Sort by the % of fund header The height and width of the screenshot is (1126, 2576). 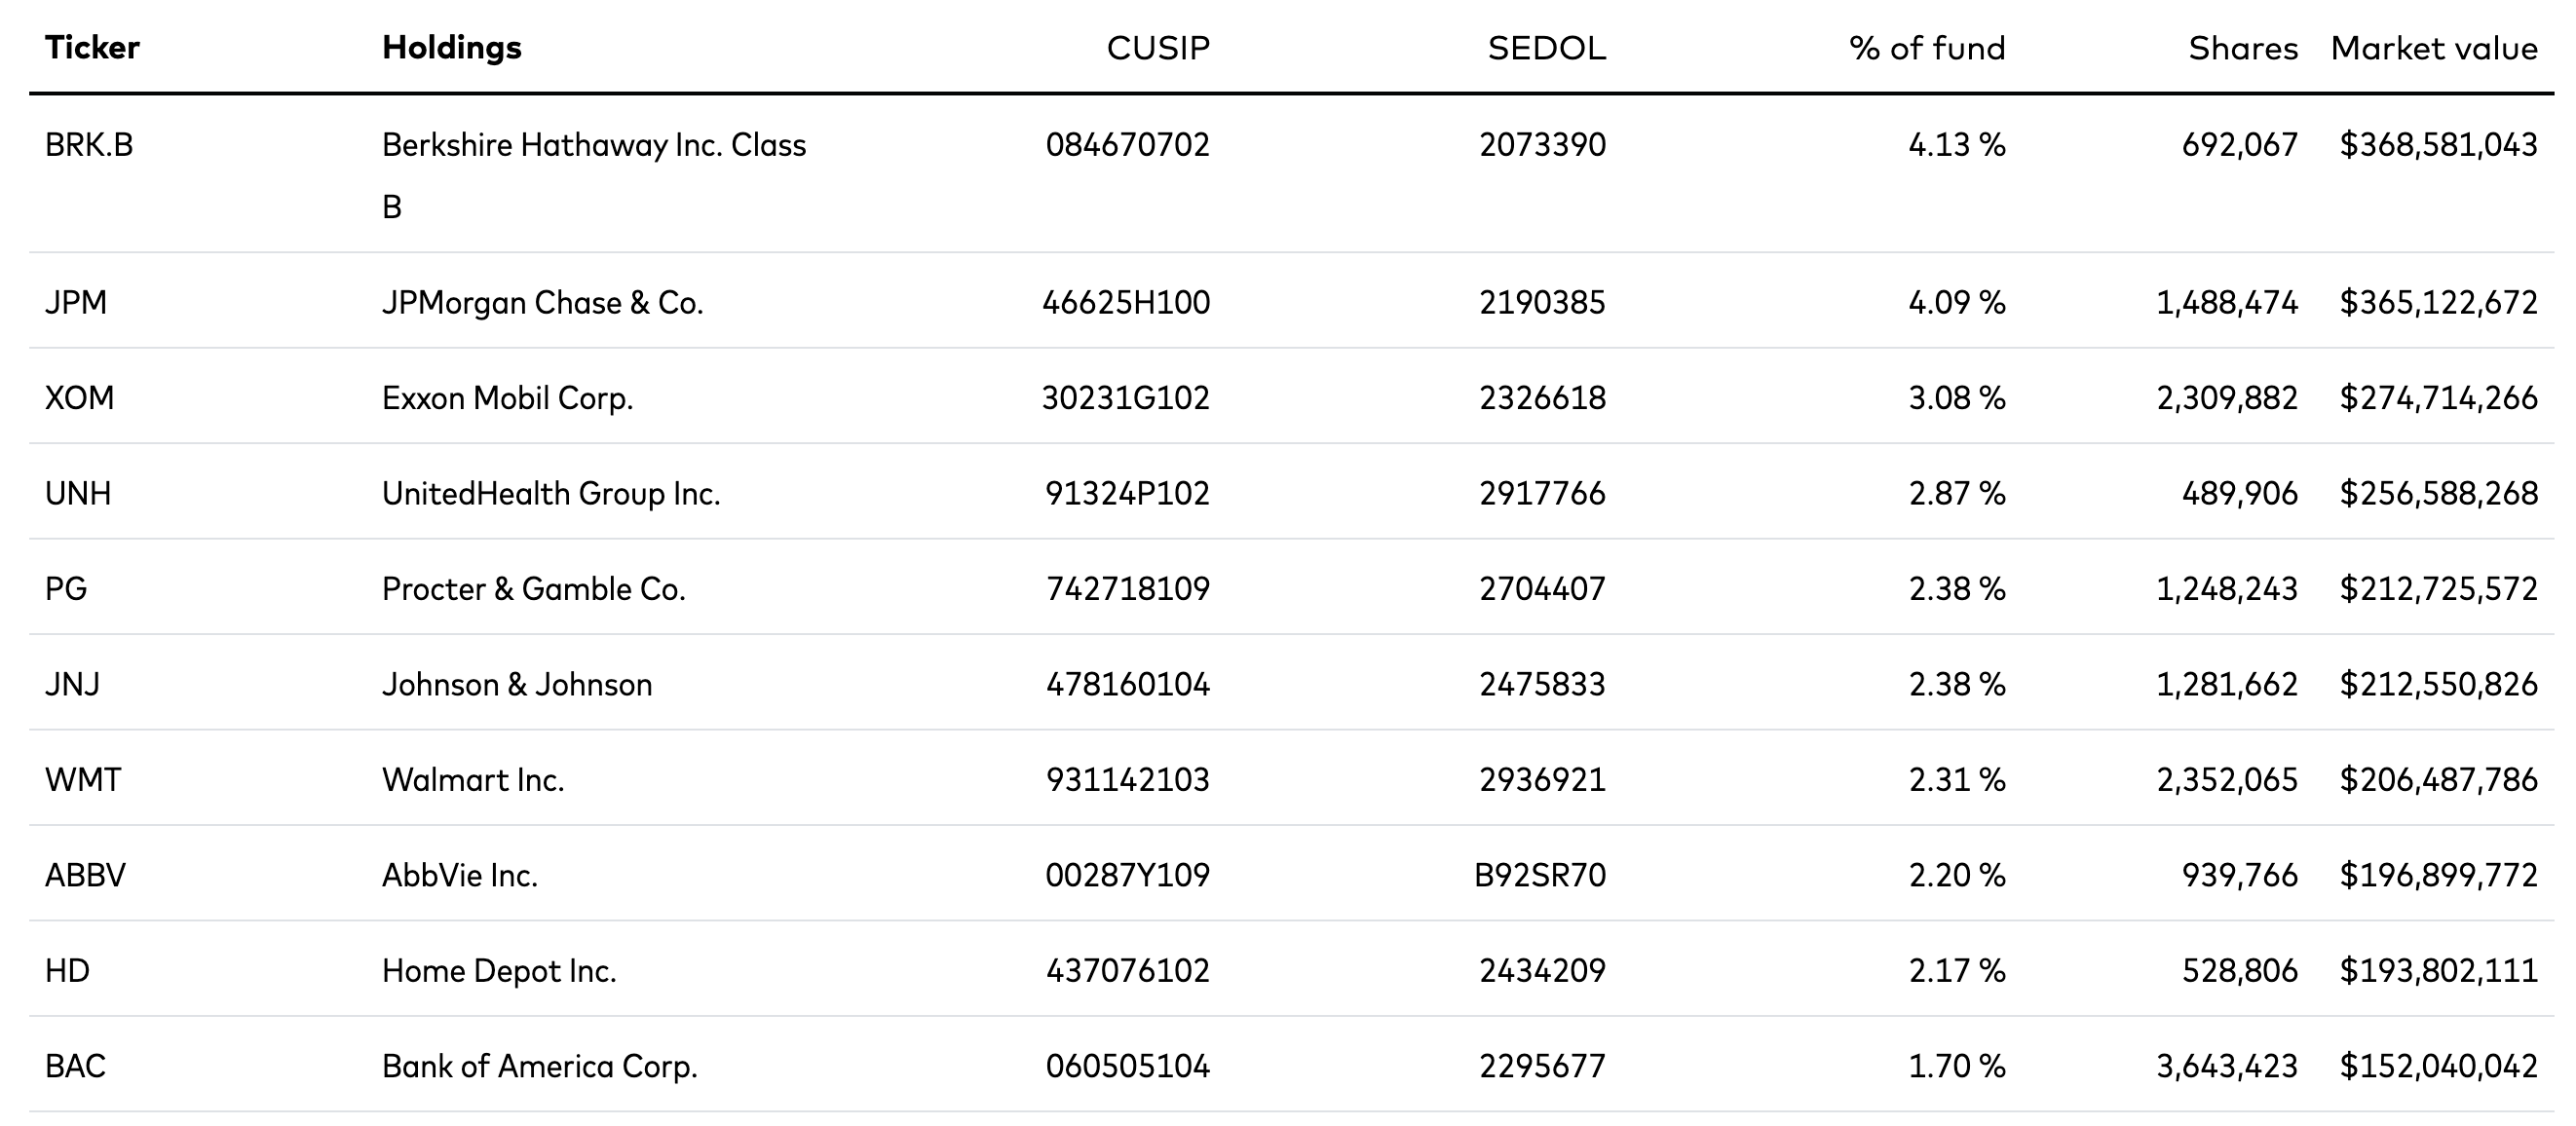1926,48
